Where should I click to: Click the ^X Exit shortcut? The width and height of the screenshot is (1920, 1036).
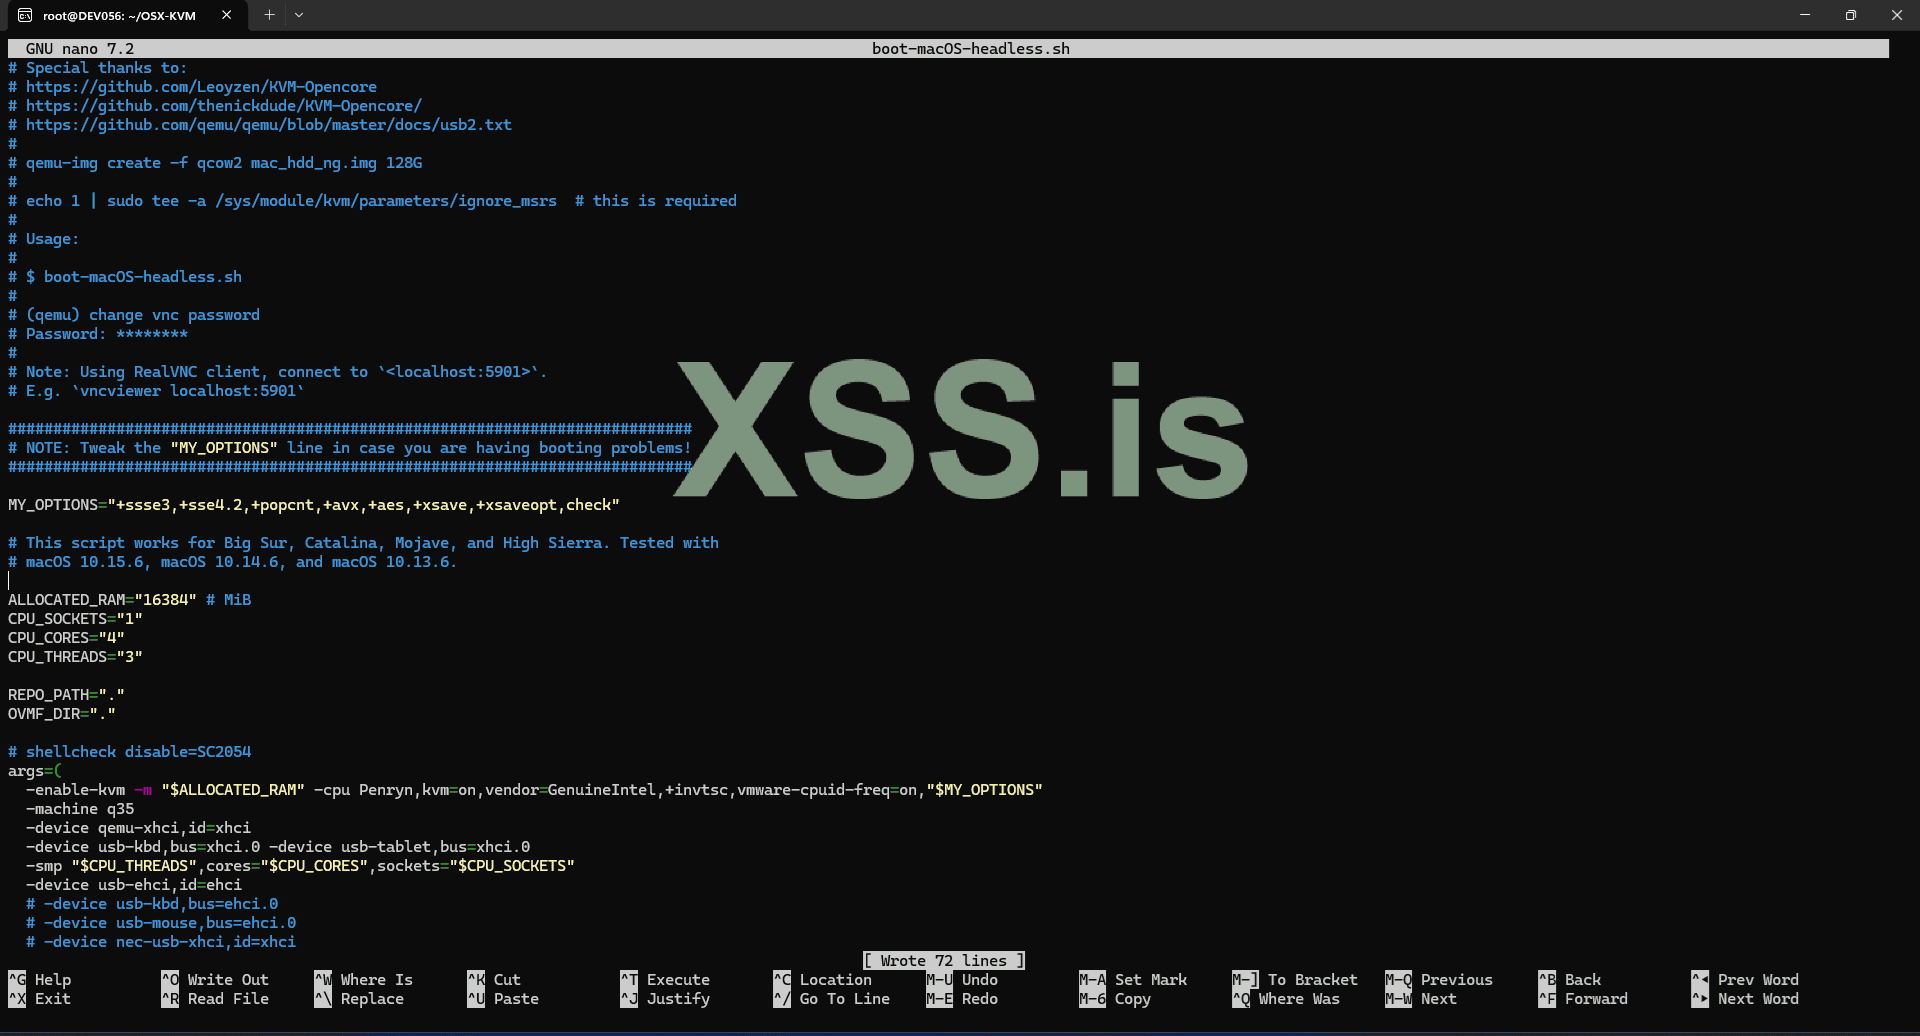[x=40, y=999]
